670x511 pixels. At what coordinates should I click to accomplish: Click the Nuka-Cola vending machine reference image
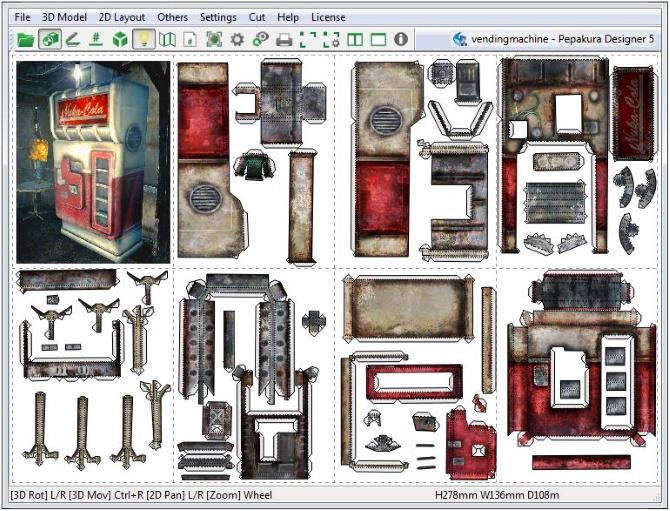pyautogui.click(x=93, y=162)
